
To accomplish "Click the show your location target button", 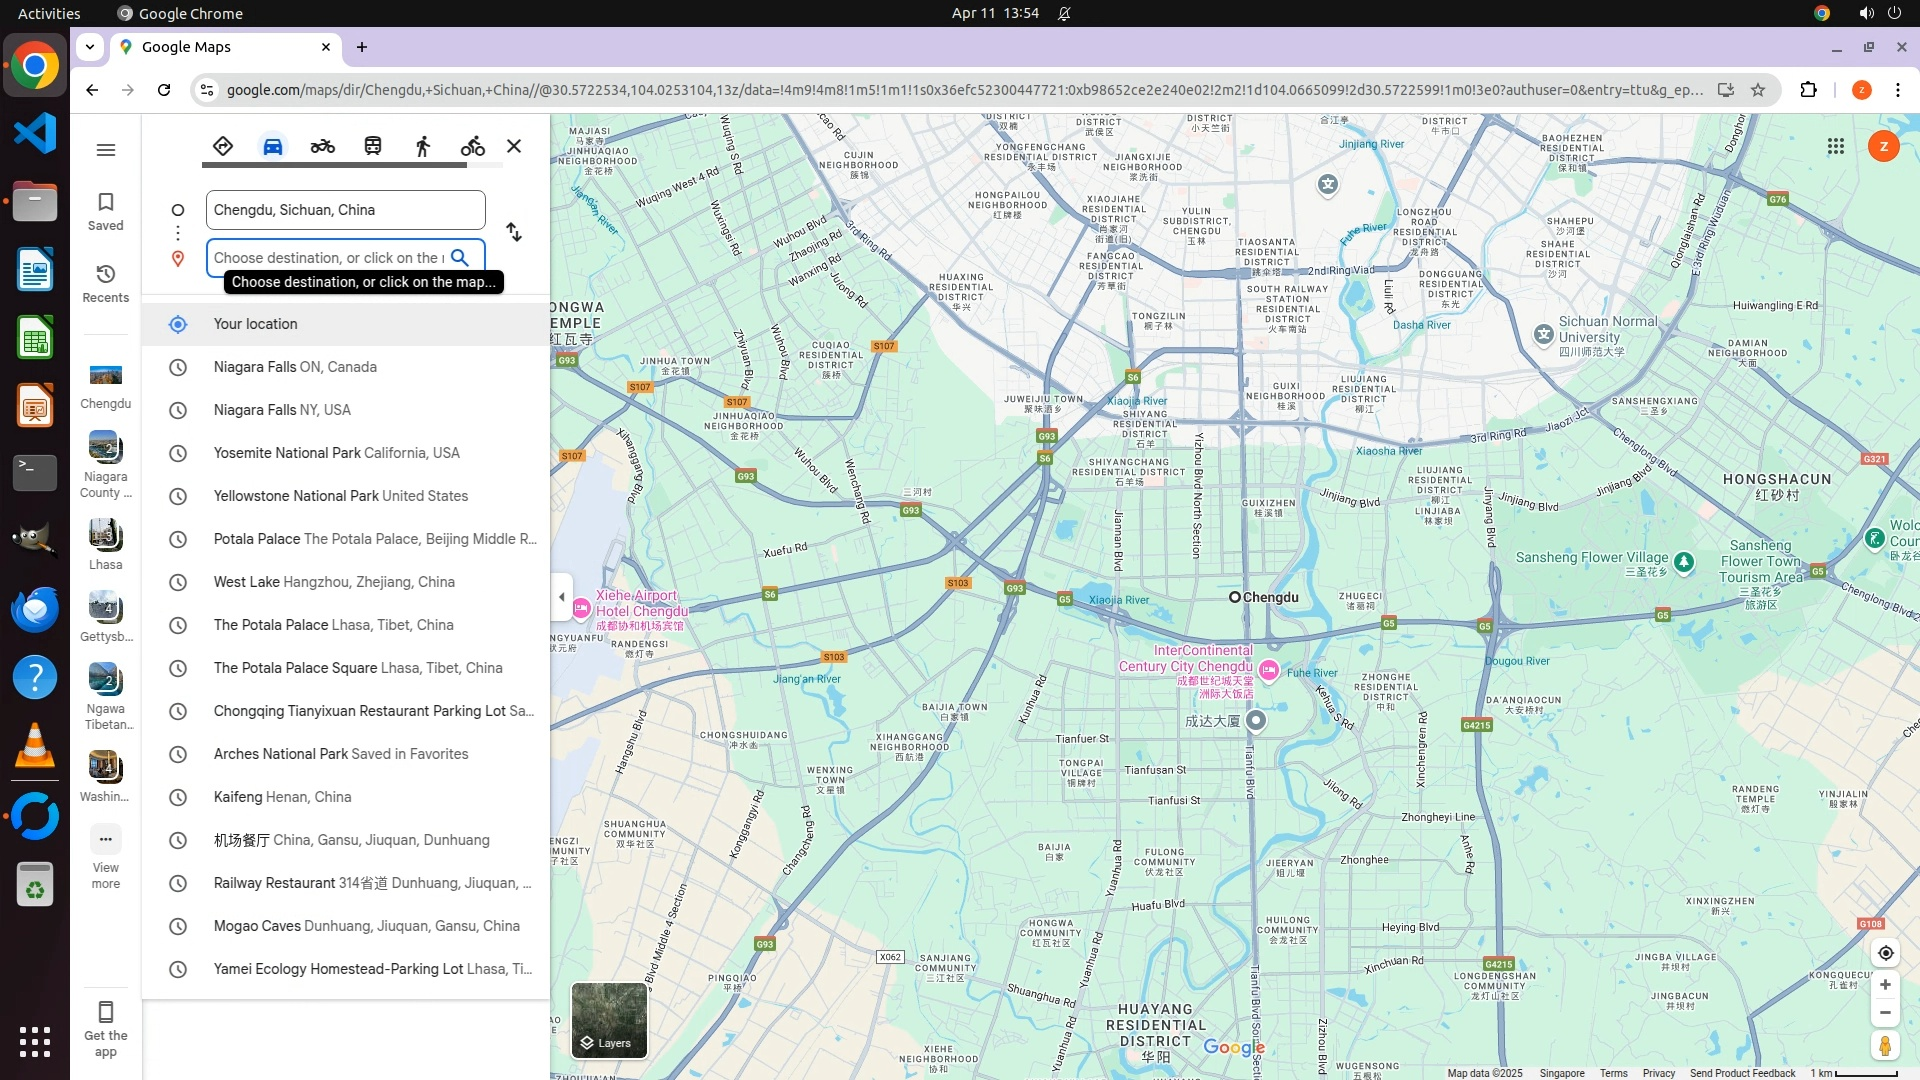I will [x=1885, y=953].
